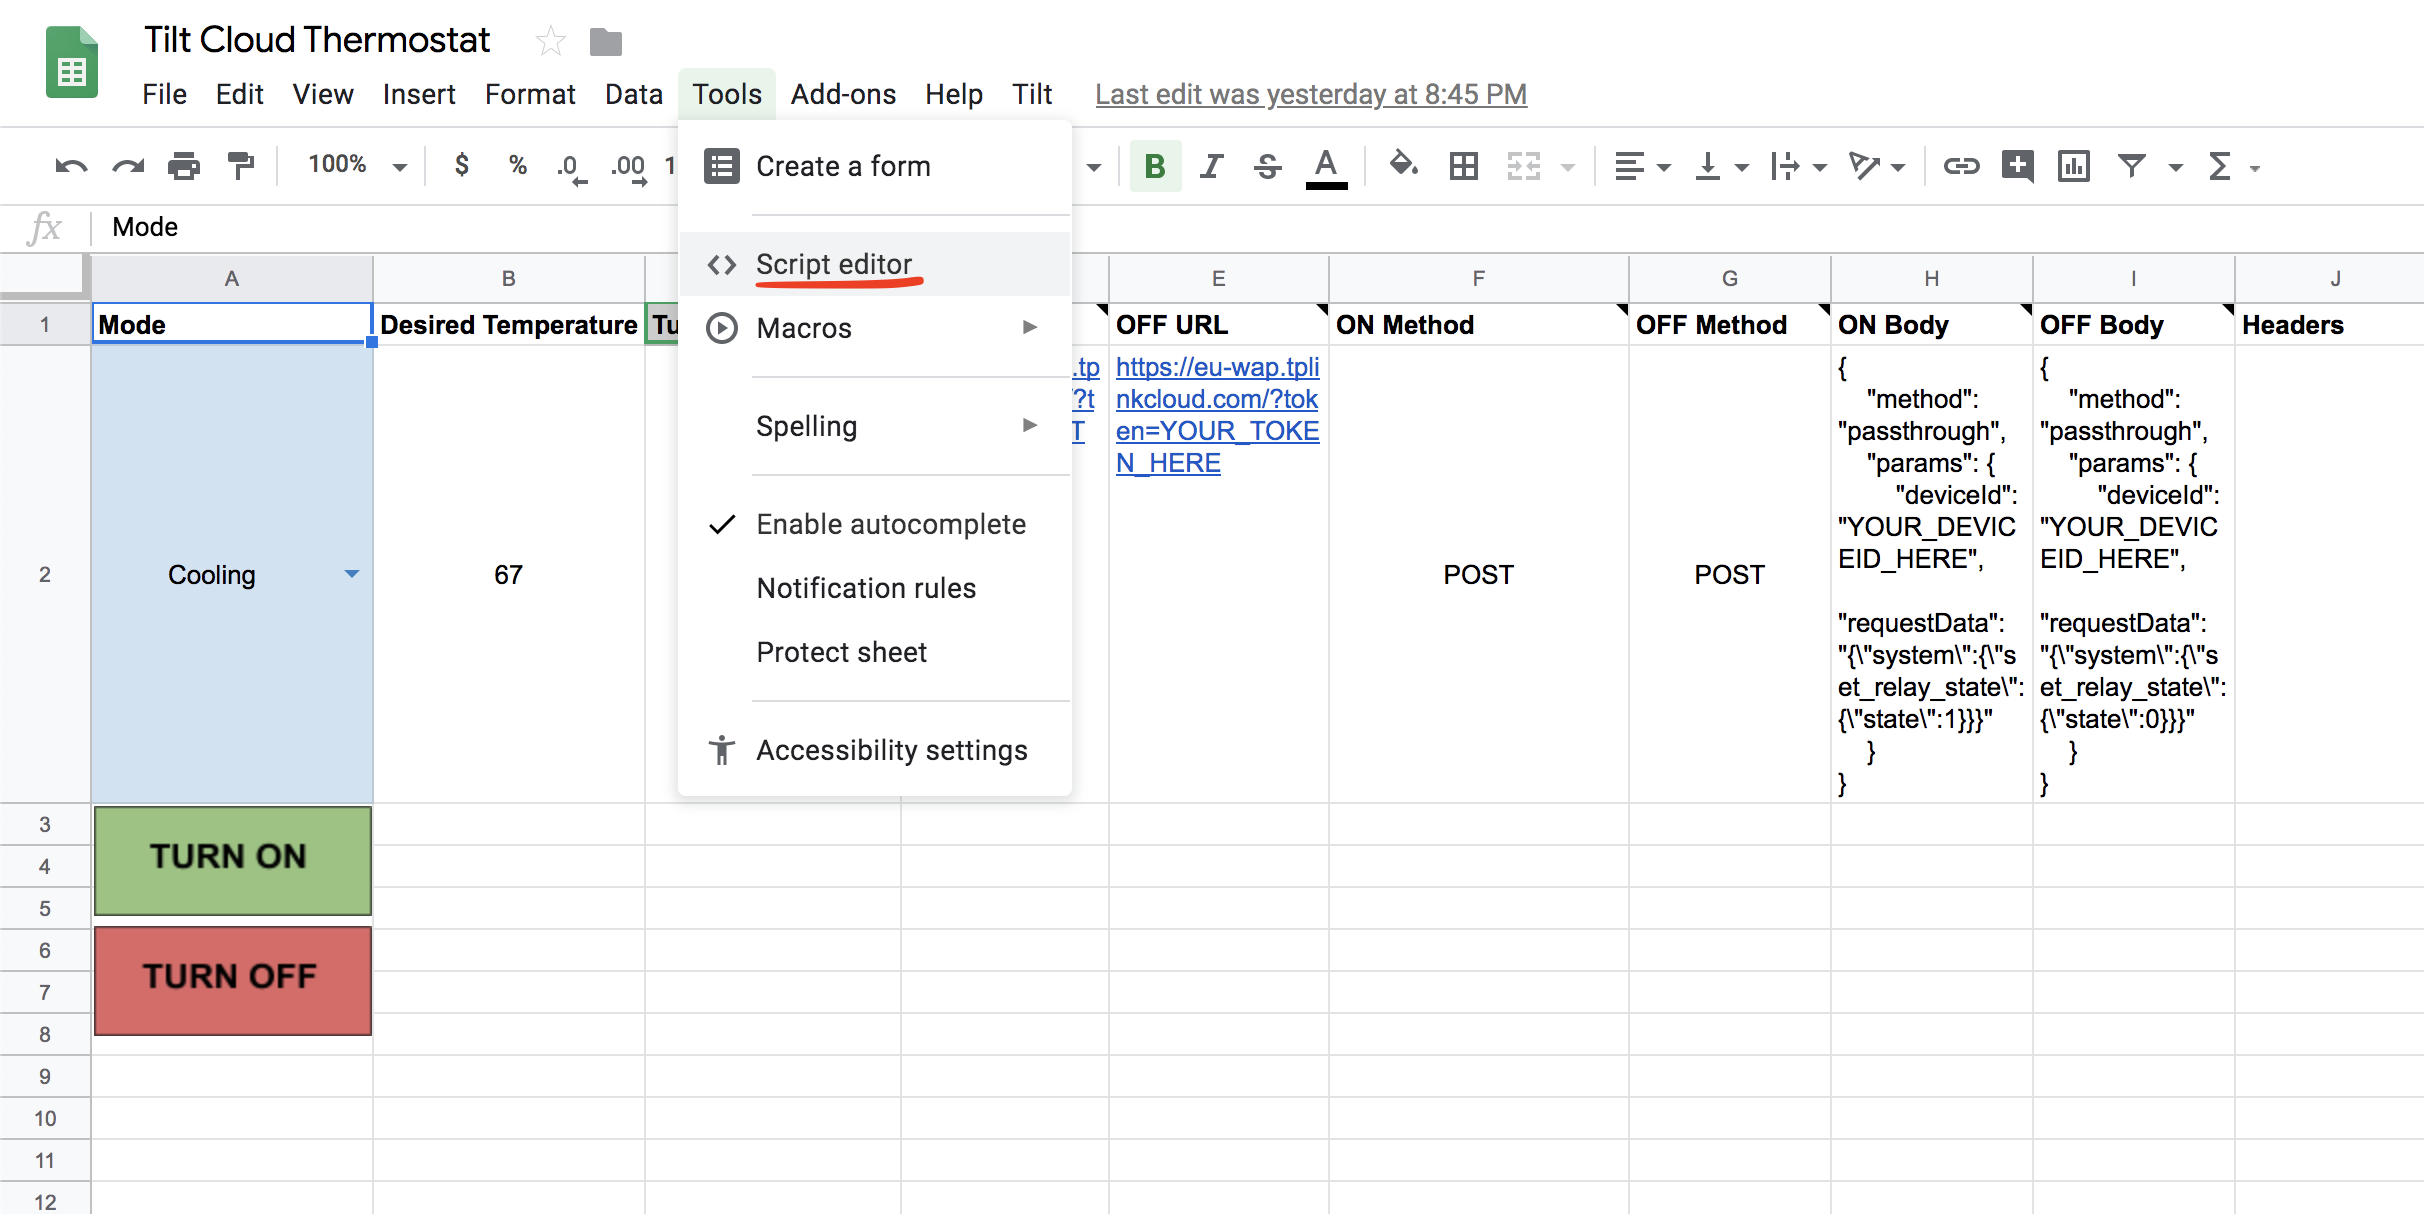
Task: Decrease decimal places icon
Action: [572, 167]
